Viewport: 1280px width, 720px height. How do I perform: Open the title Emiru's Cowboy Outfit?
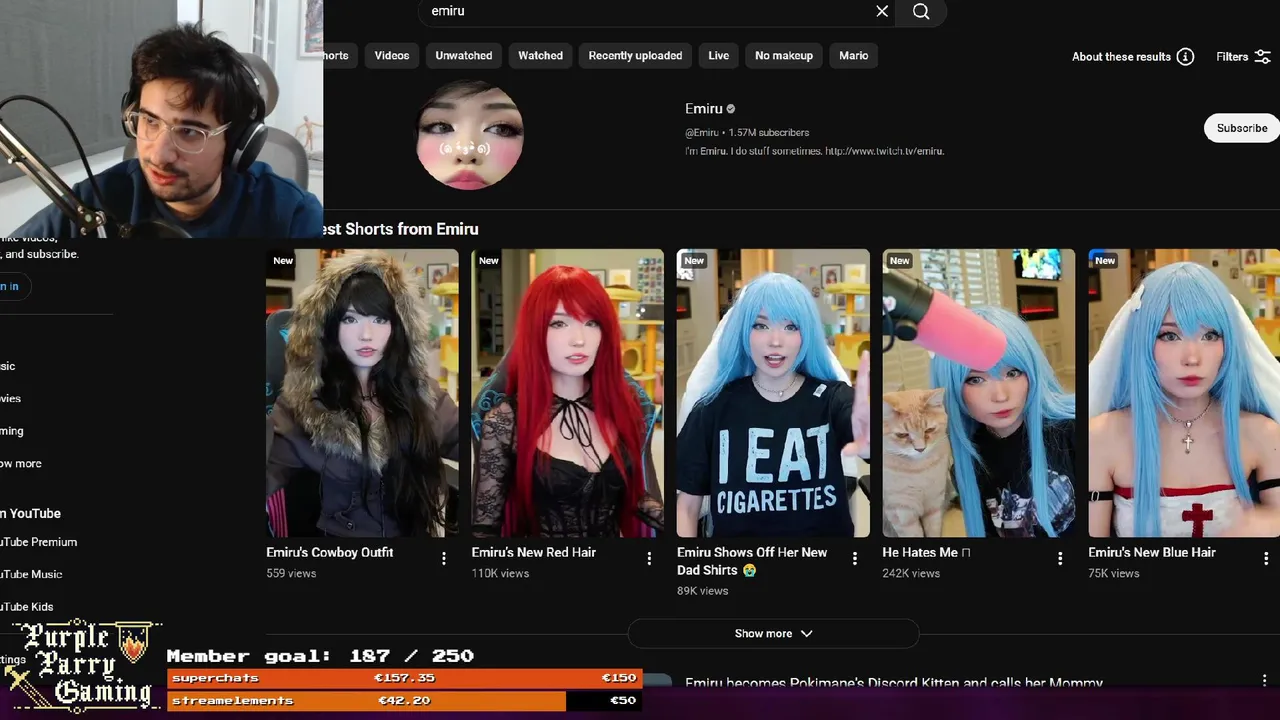[330, 552]
